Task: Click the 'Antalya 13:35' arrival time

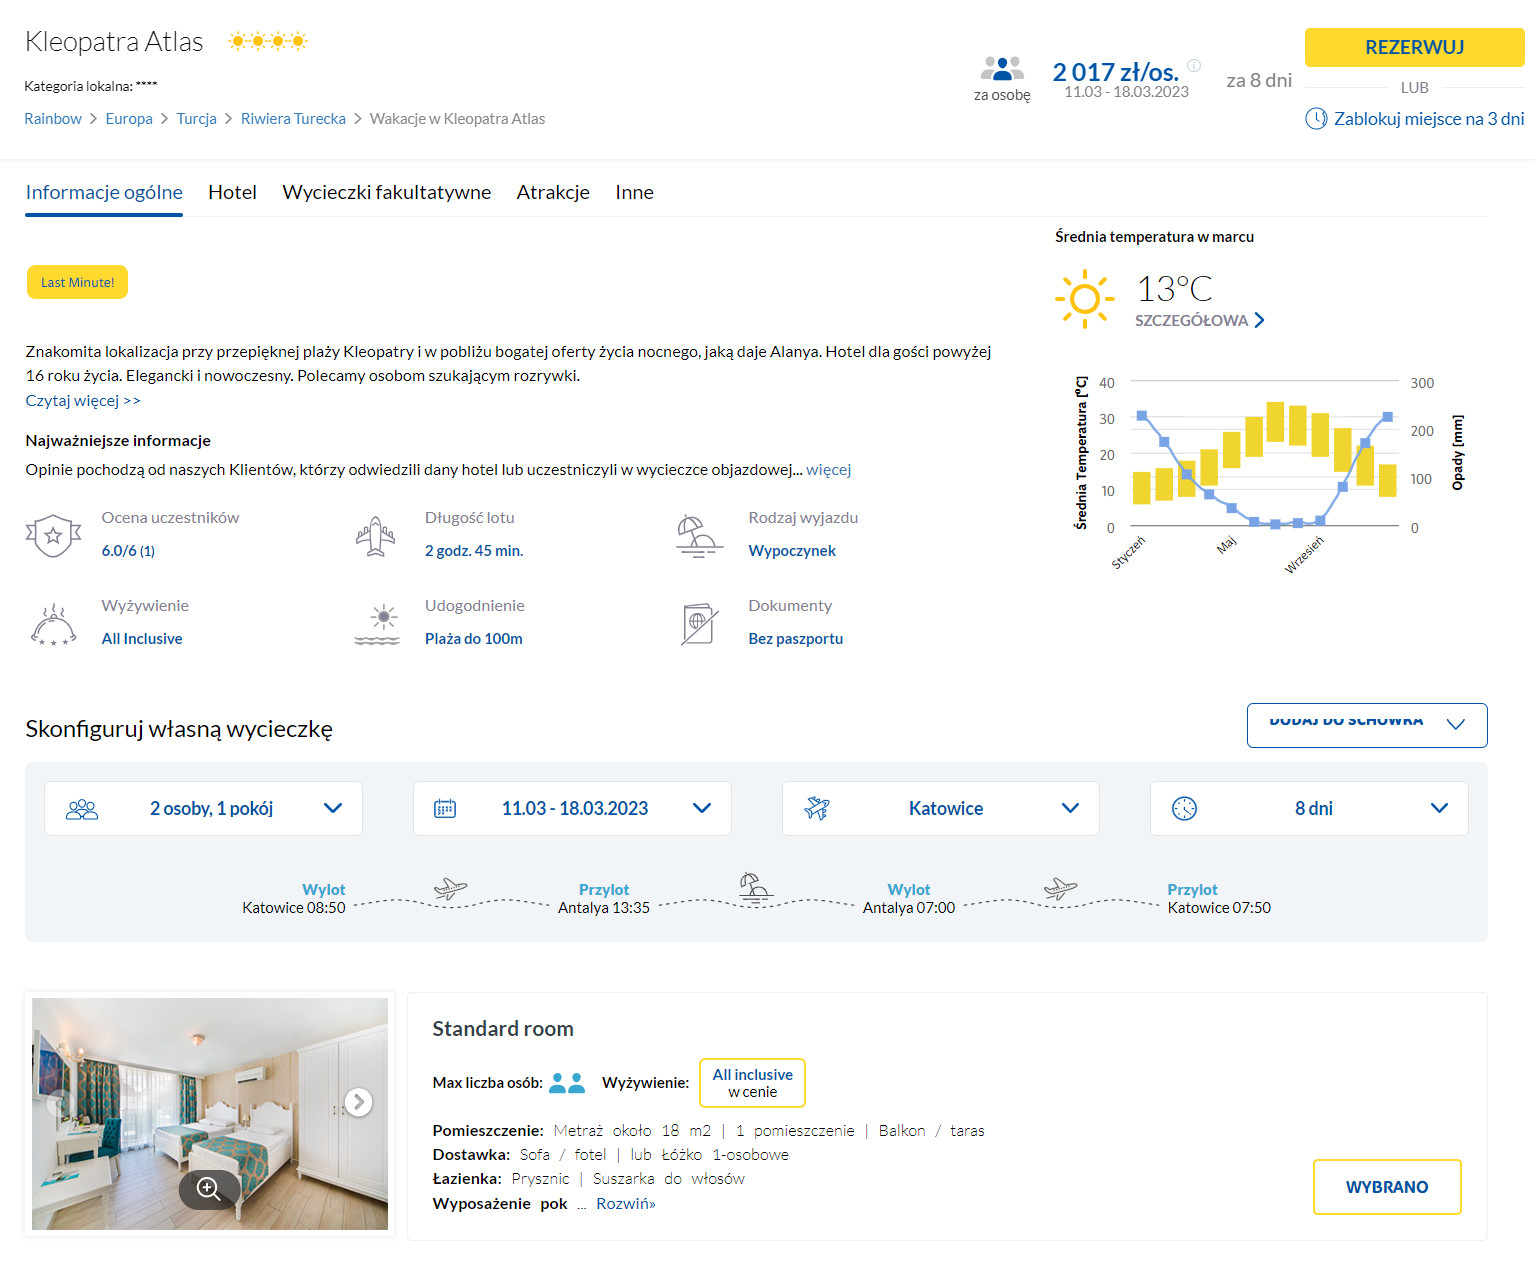Action: pyautogui.click(x=604, y=908)
